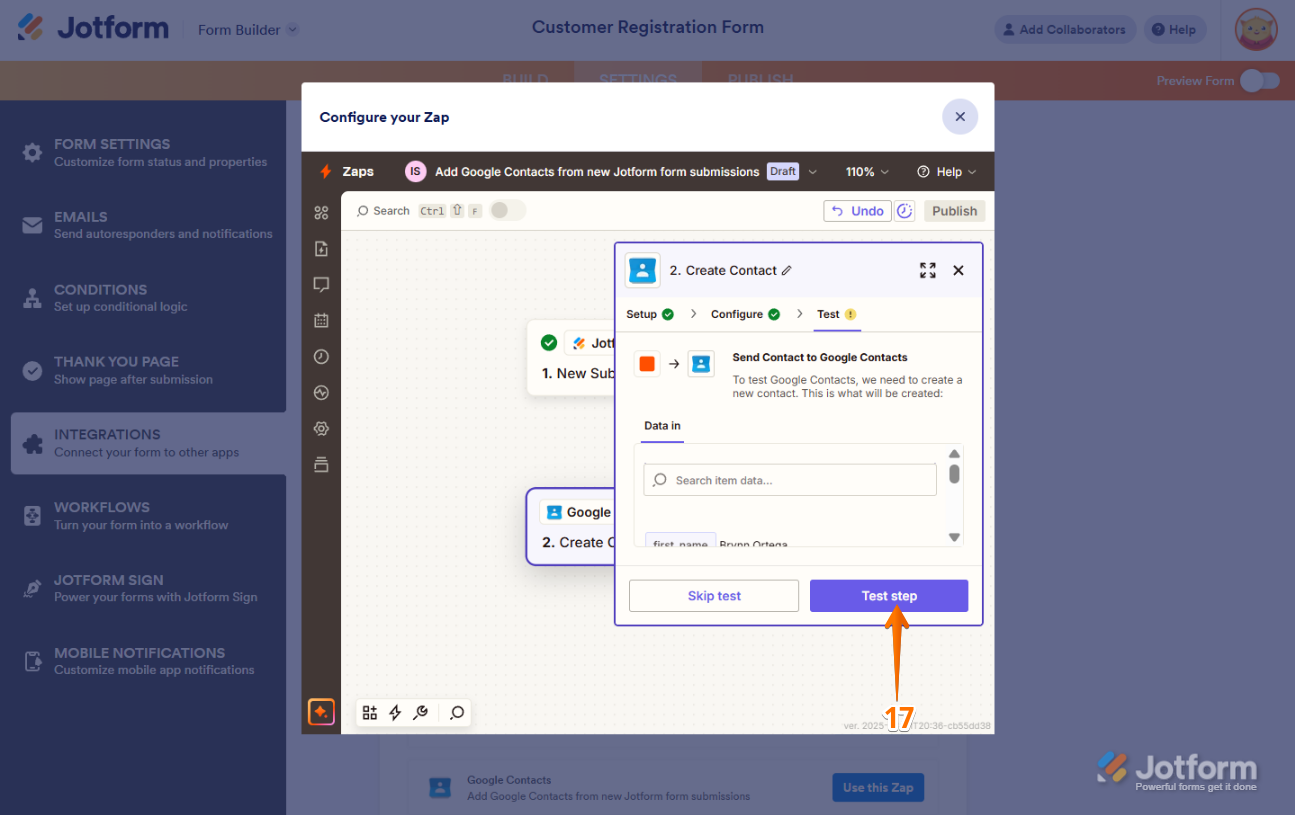Click Add Collaborators button

coord(1065,29)
